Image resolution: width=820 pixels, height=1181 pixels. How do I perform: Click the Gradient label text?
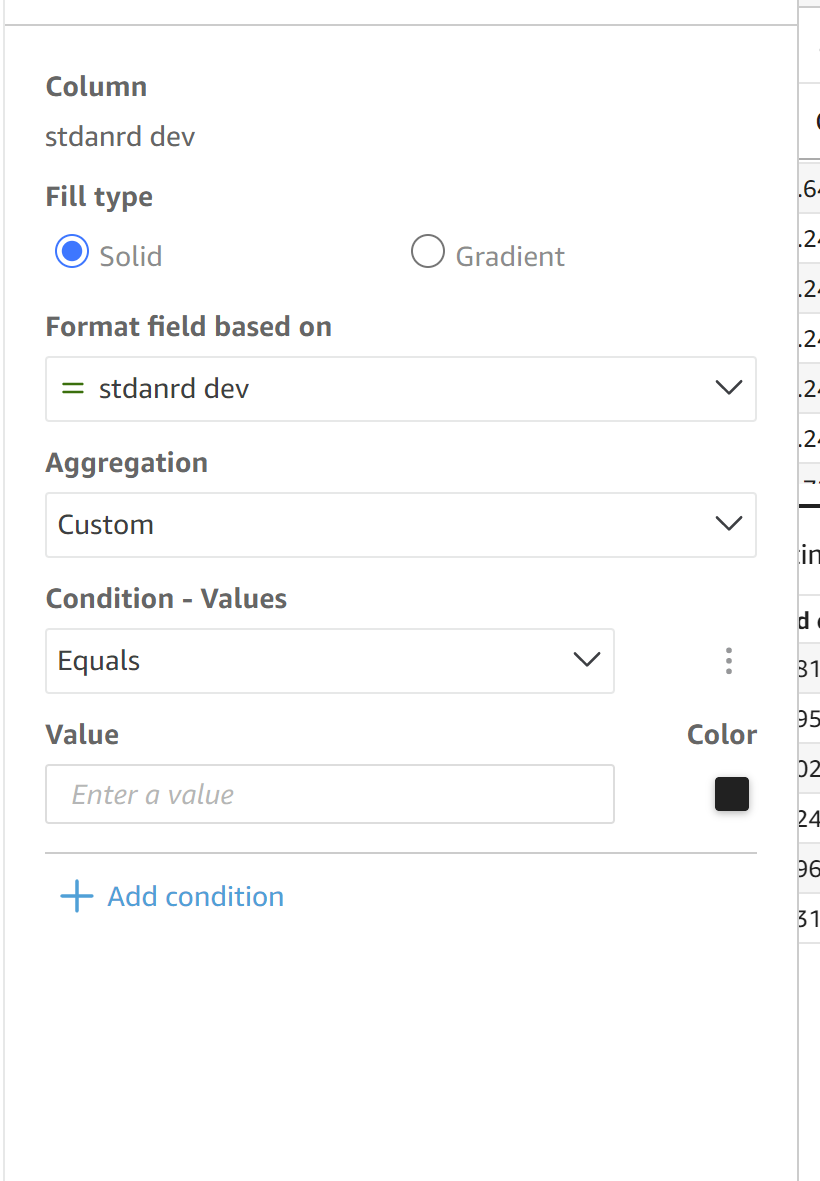pos(510,257)
